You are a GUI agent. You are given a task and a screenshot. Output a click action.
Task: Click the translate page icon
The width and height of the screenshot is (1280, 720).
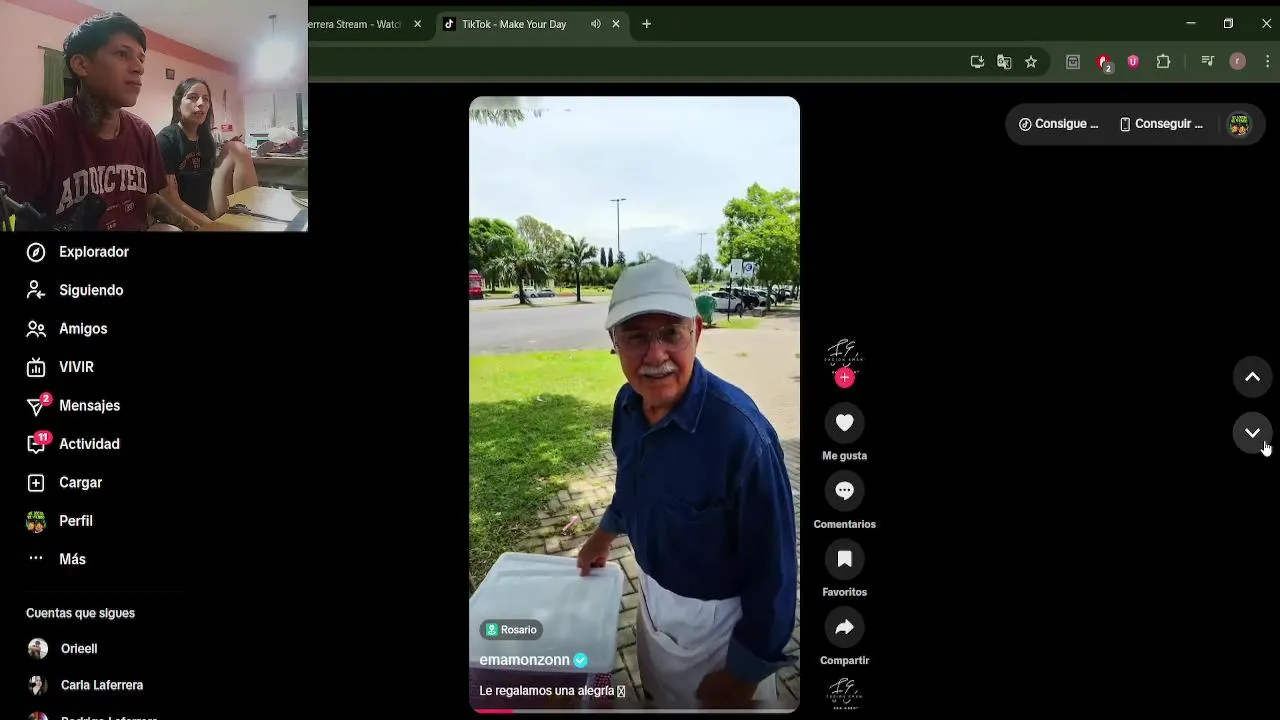click(1004, 62)
